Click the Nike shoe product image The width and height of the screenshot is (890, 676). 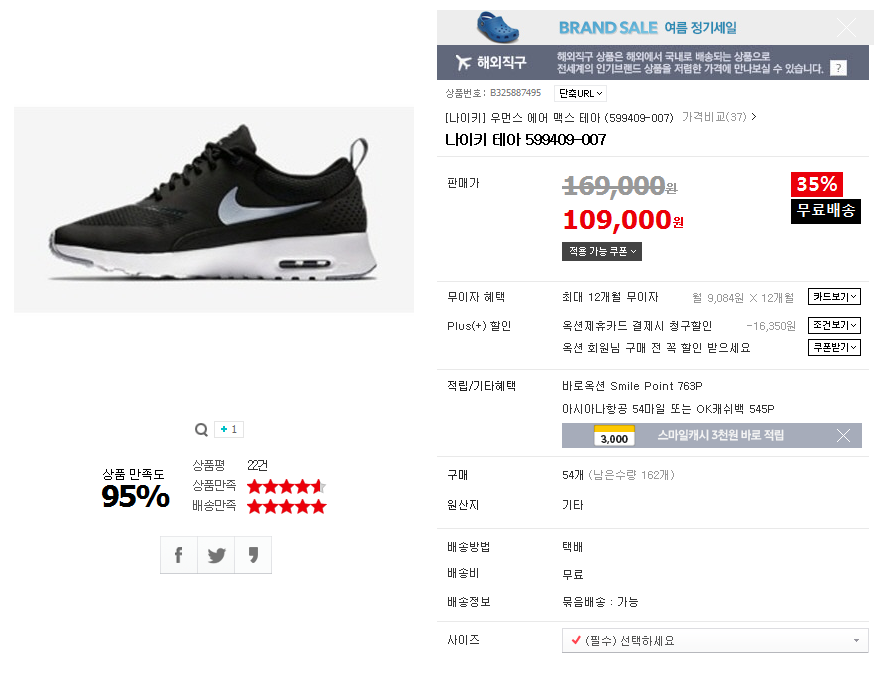tap(214, 210)
